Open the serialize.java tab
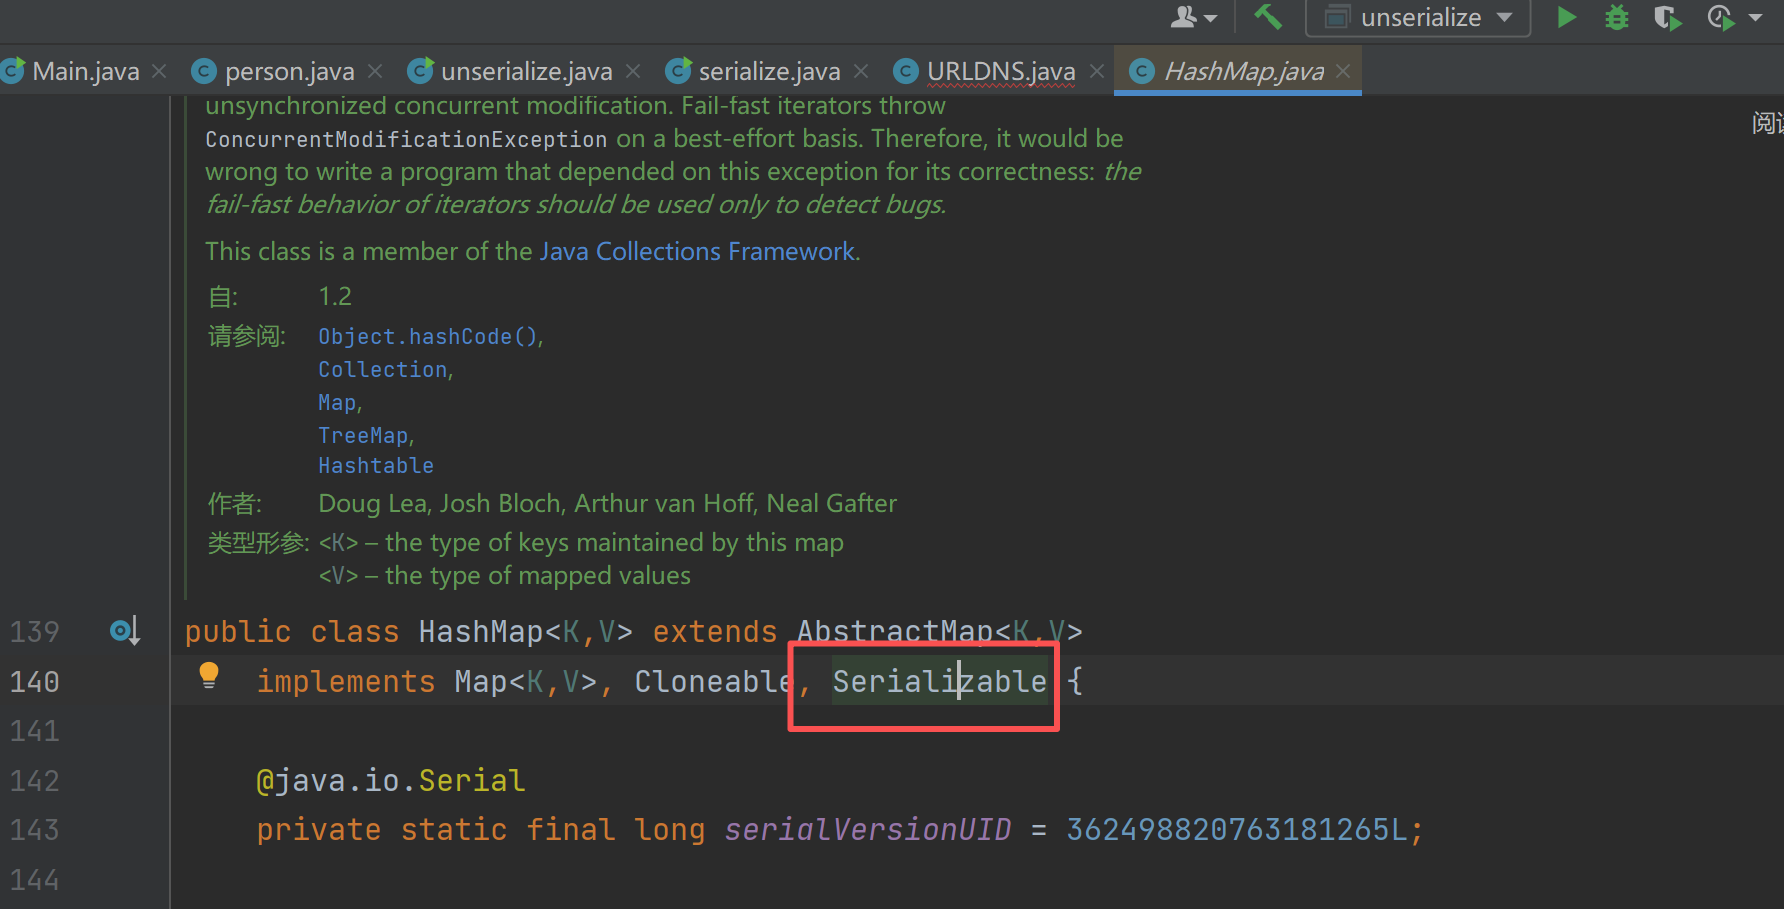This screenshot has height=909, width=1784. pyautogui.click(x=768, y=71)
